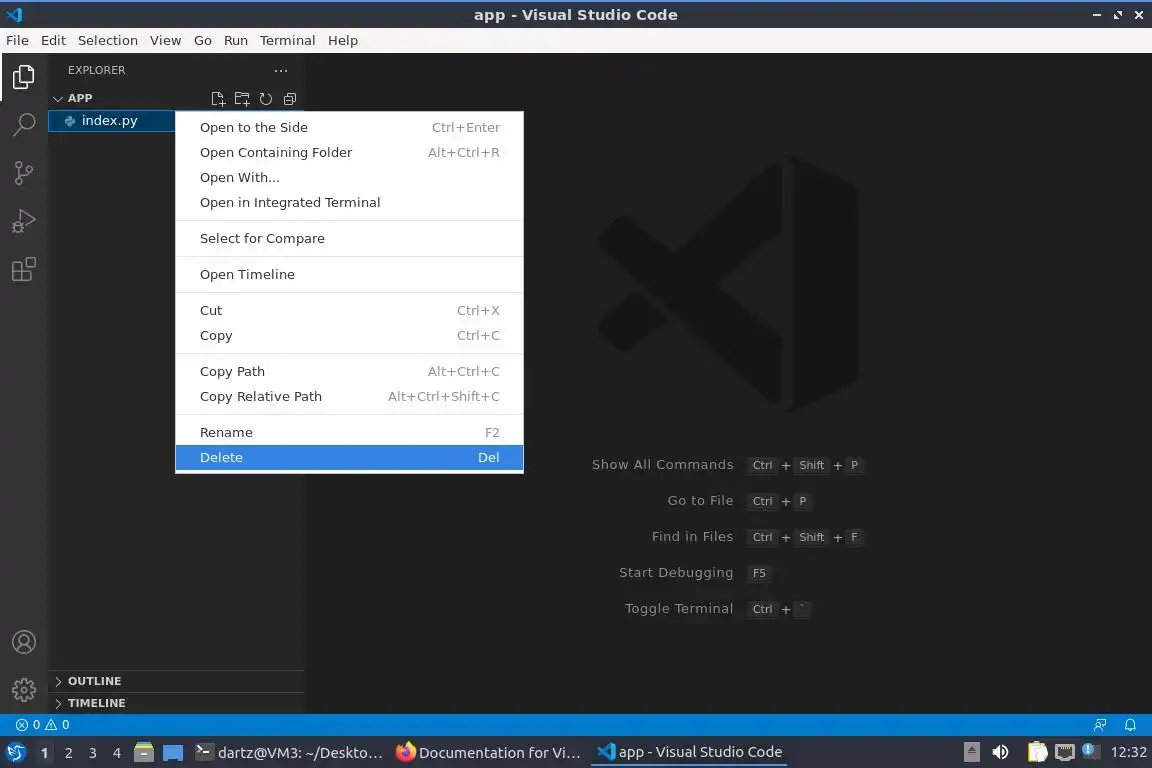Choose Copy from context menu

[x=350, y=335]
